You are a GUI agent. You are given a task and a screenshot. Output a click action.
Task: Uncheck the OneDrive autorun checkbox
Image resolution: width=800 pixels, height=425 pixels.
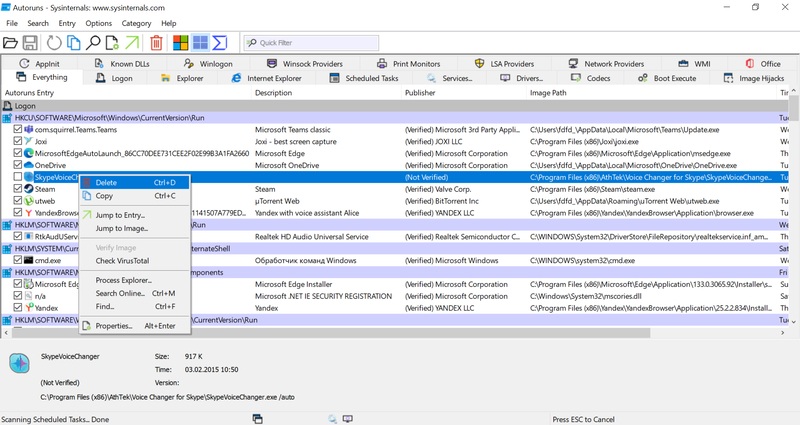[17, 165]
